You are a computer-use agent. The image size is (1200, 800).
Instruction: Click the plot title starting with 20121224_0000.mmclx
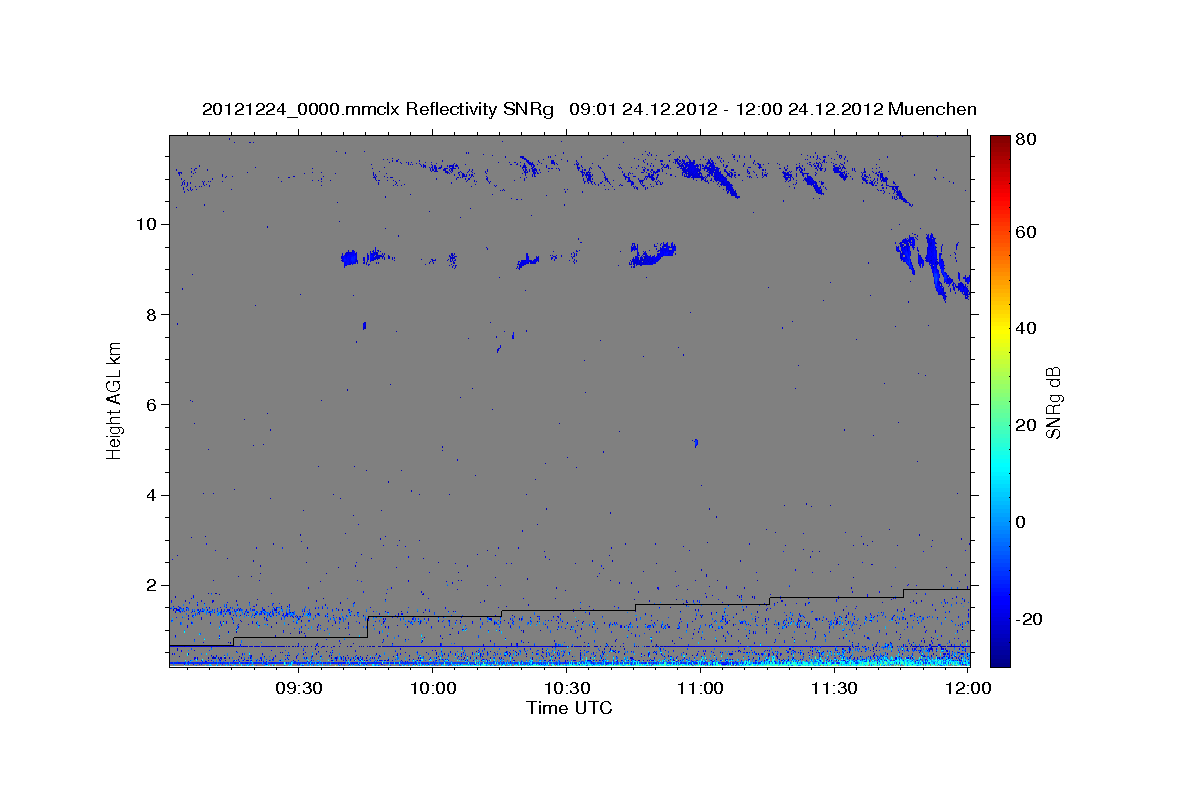[x=589, y=109]
